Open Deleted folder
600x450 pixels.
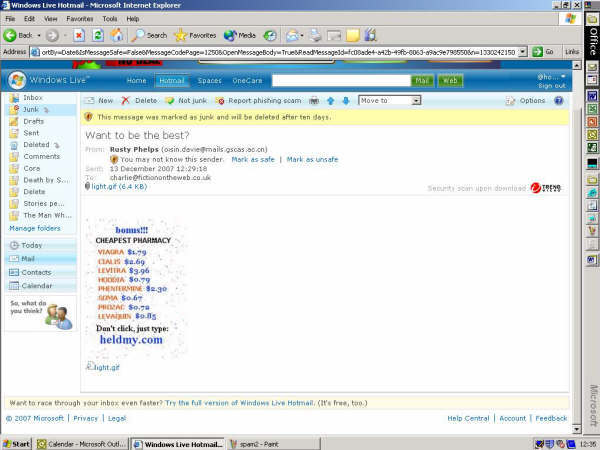click(36, 145)
